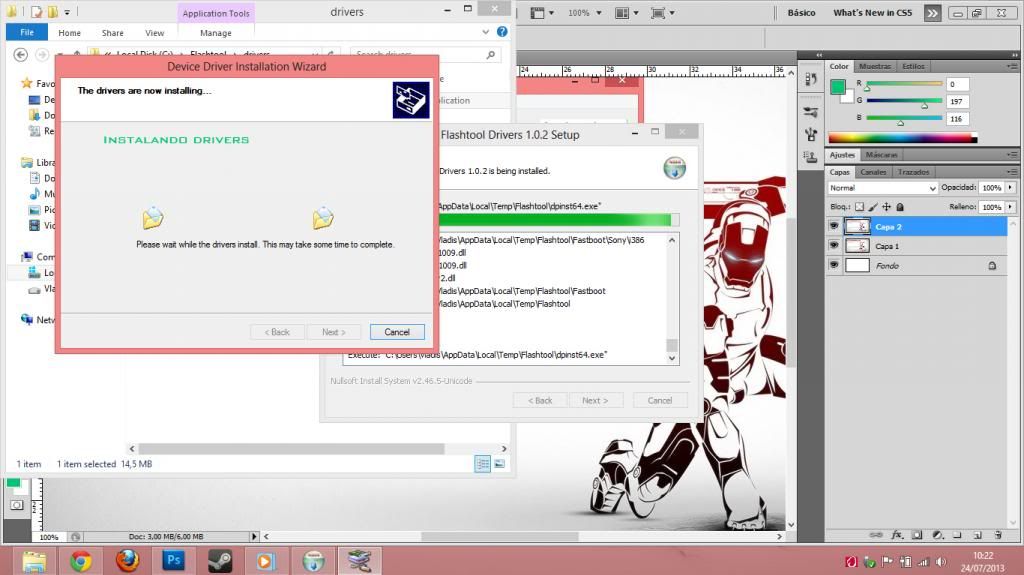Viewport: 1024px width, 575px height.
Task: Create new adjustment layer icon
Action: (938, 534)
